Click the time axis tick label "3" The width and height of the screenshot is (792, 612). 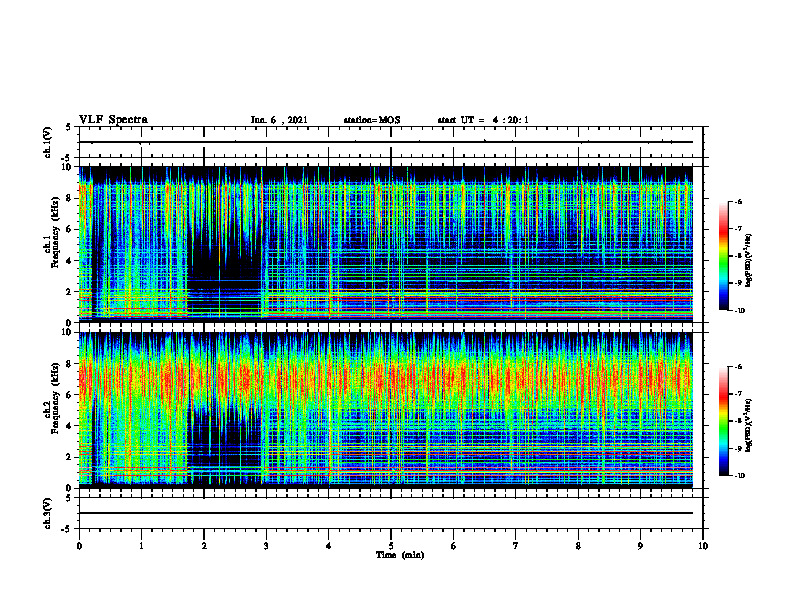click(266, 546)
